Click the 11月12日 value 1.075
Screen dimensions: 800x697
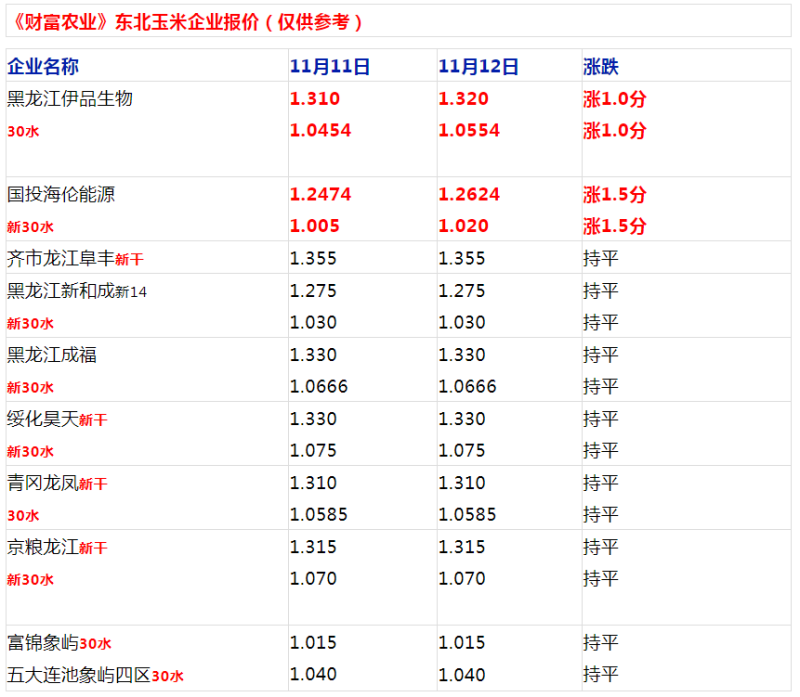tap(462, 451)
